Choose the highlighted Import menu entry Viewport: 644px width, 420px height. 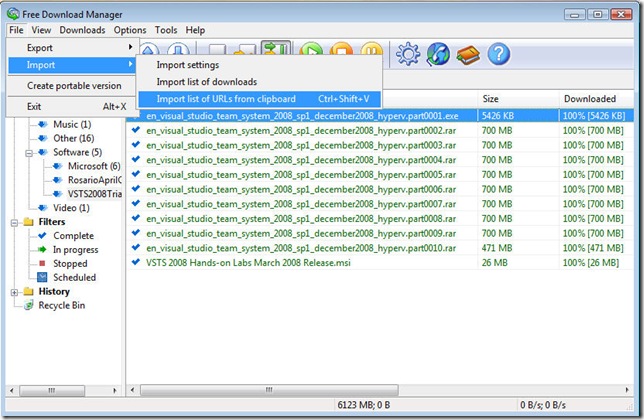point(73,65)
